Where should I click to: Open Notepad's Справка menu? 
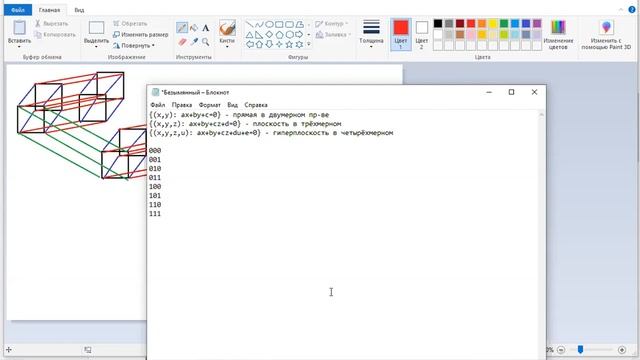pos(256,105)
